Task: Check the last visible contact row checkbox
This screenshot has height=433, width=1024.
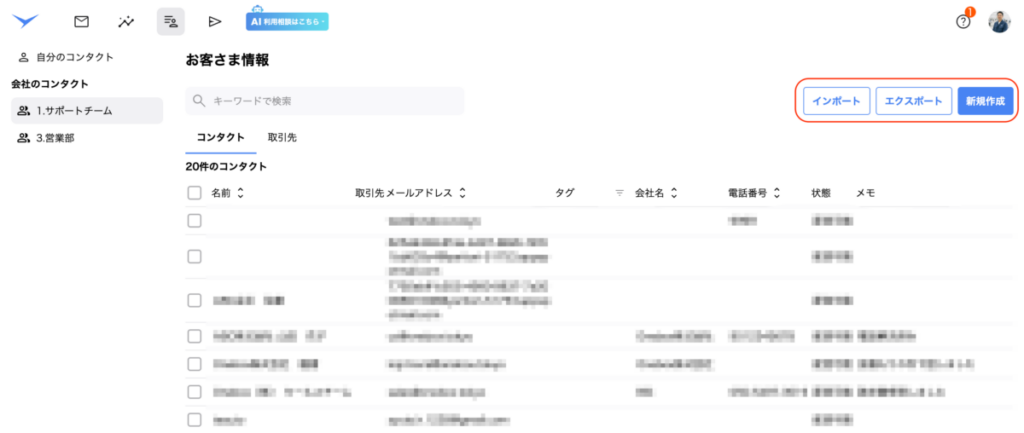Action: click(x=194, y=421)
